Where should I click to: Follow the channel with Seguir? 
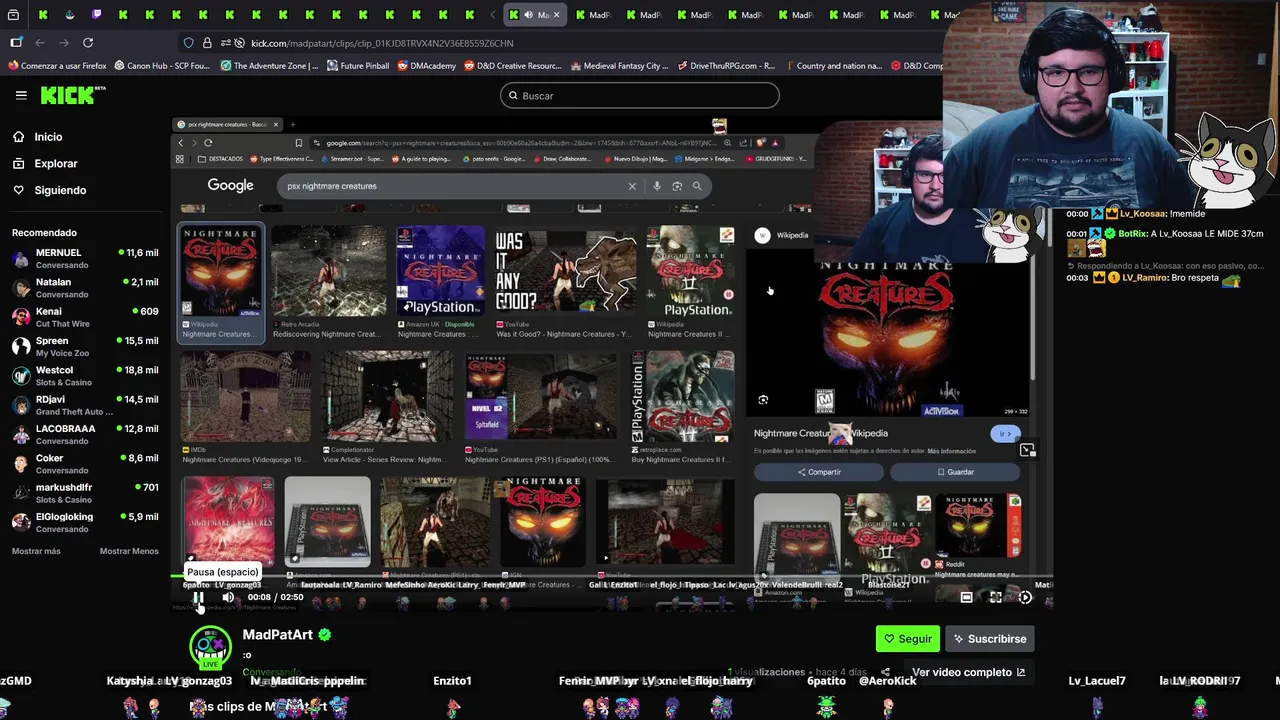point(908,639)
